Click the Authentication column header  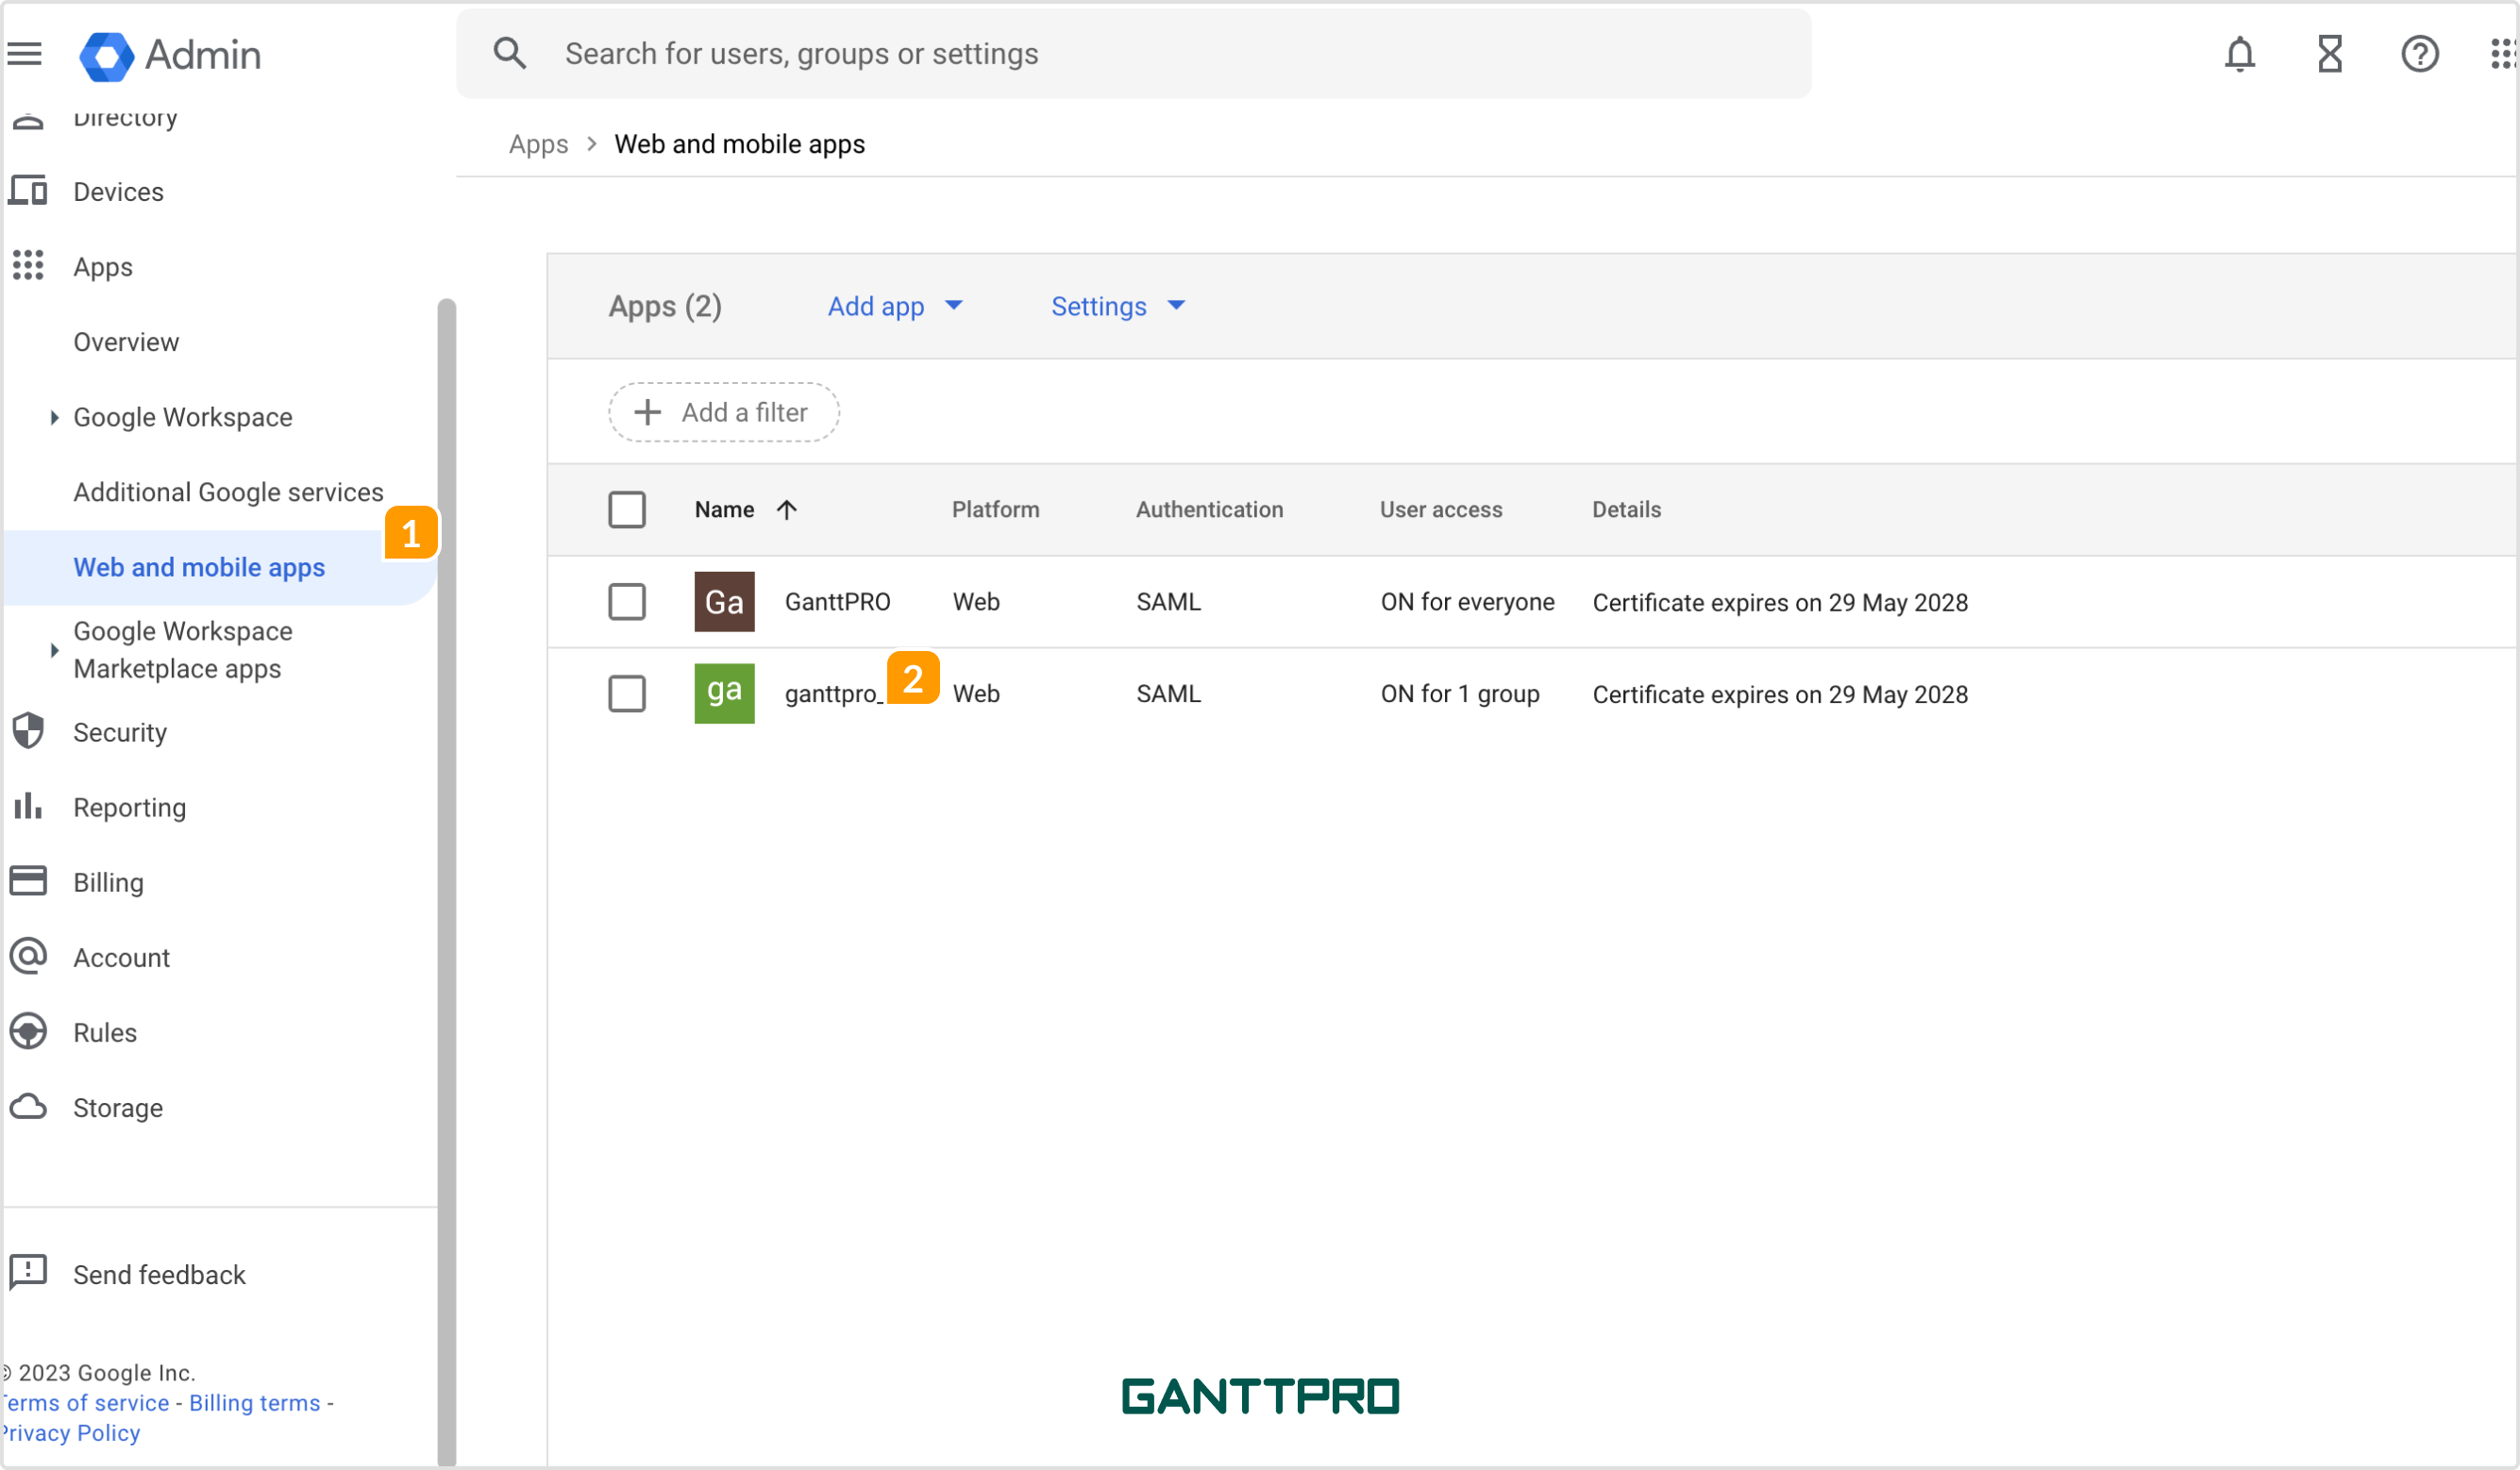click(1209, 510)
